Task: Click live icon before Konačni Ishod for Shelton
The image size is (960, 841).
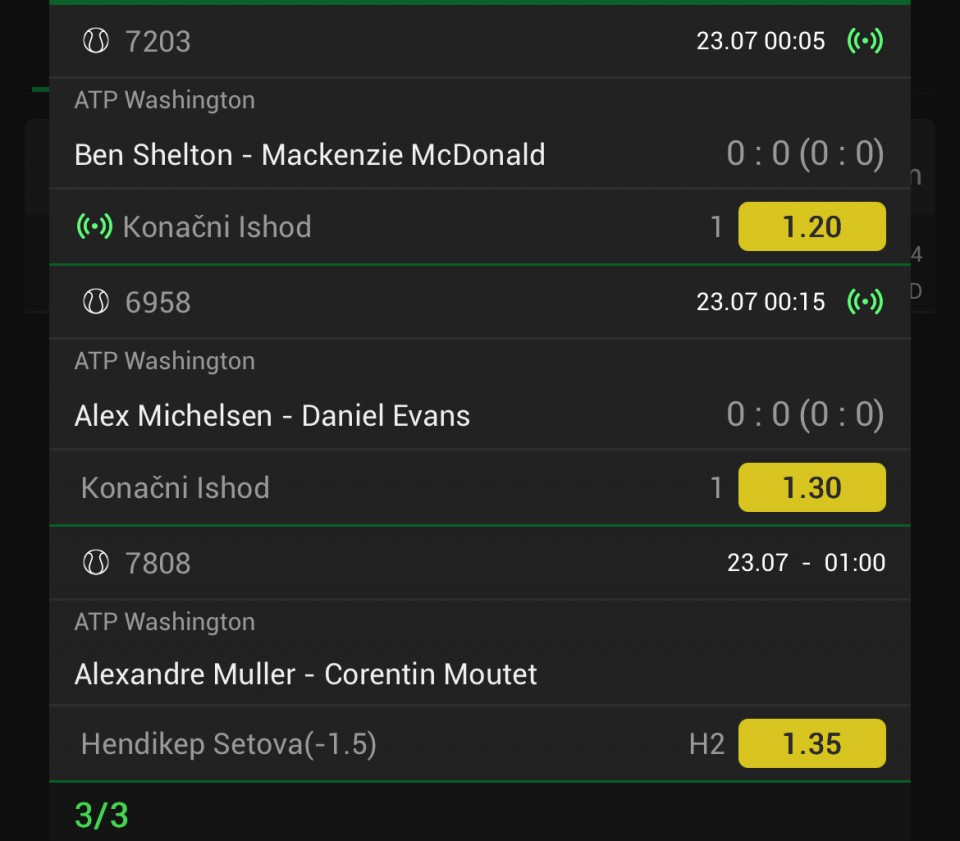Action: [94, 226]
